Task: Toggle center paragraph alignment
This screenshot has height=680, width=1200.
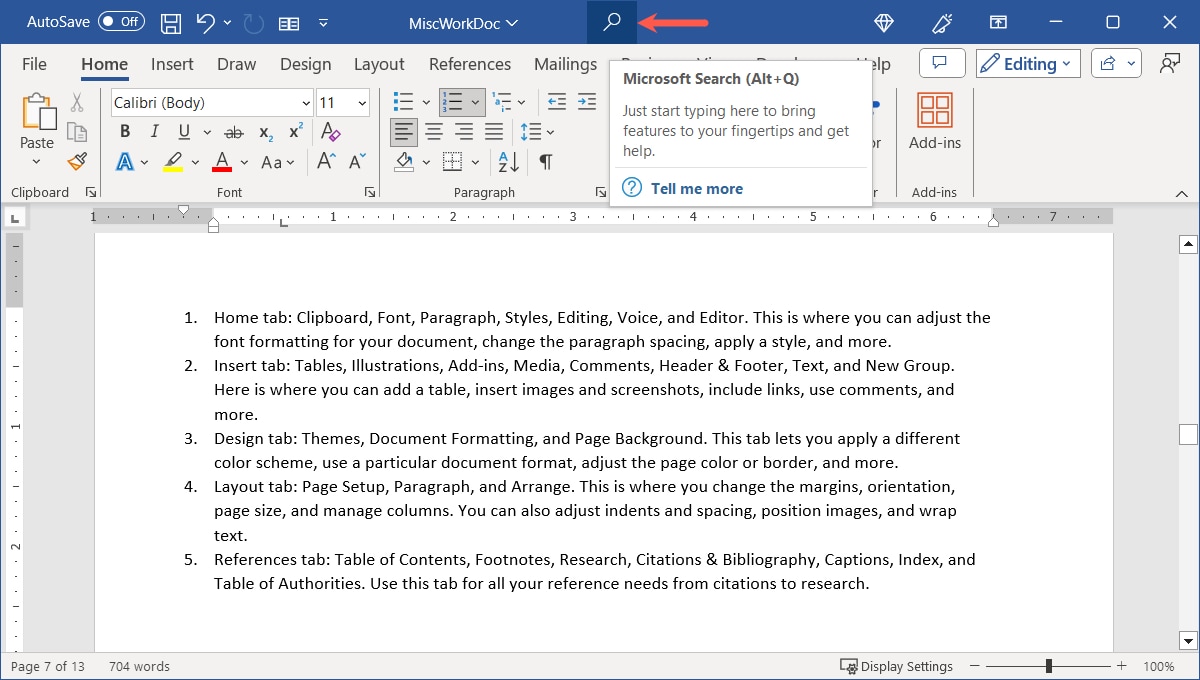Action: [433, 131]
